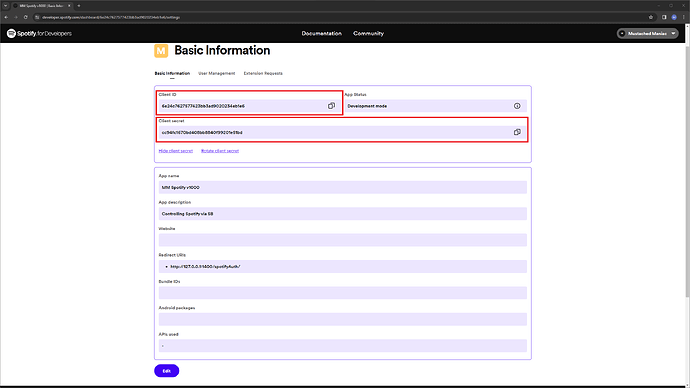
Task: Click the Basic Information heading
Action: pos(222,51)
